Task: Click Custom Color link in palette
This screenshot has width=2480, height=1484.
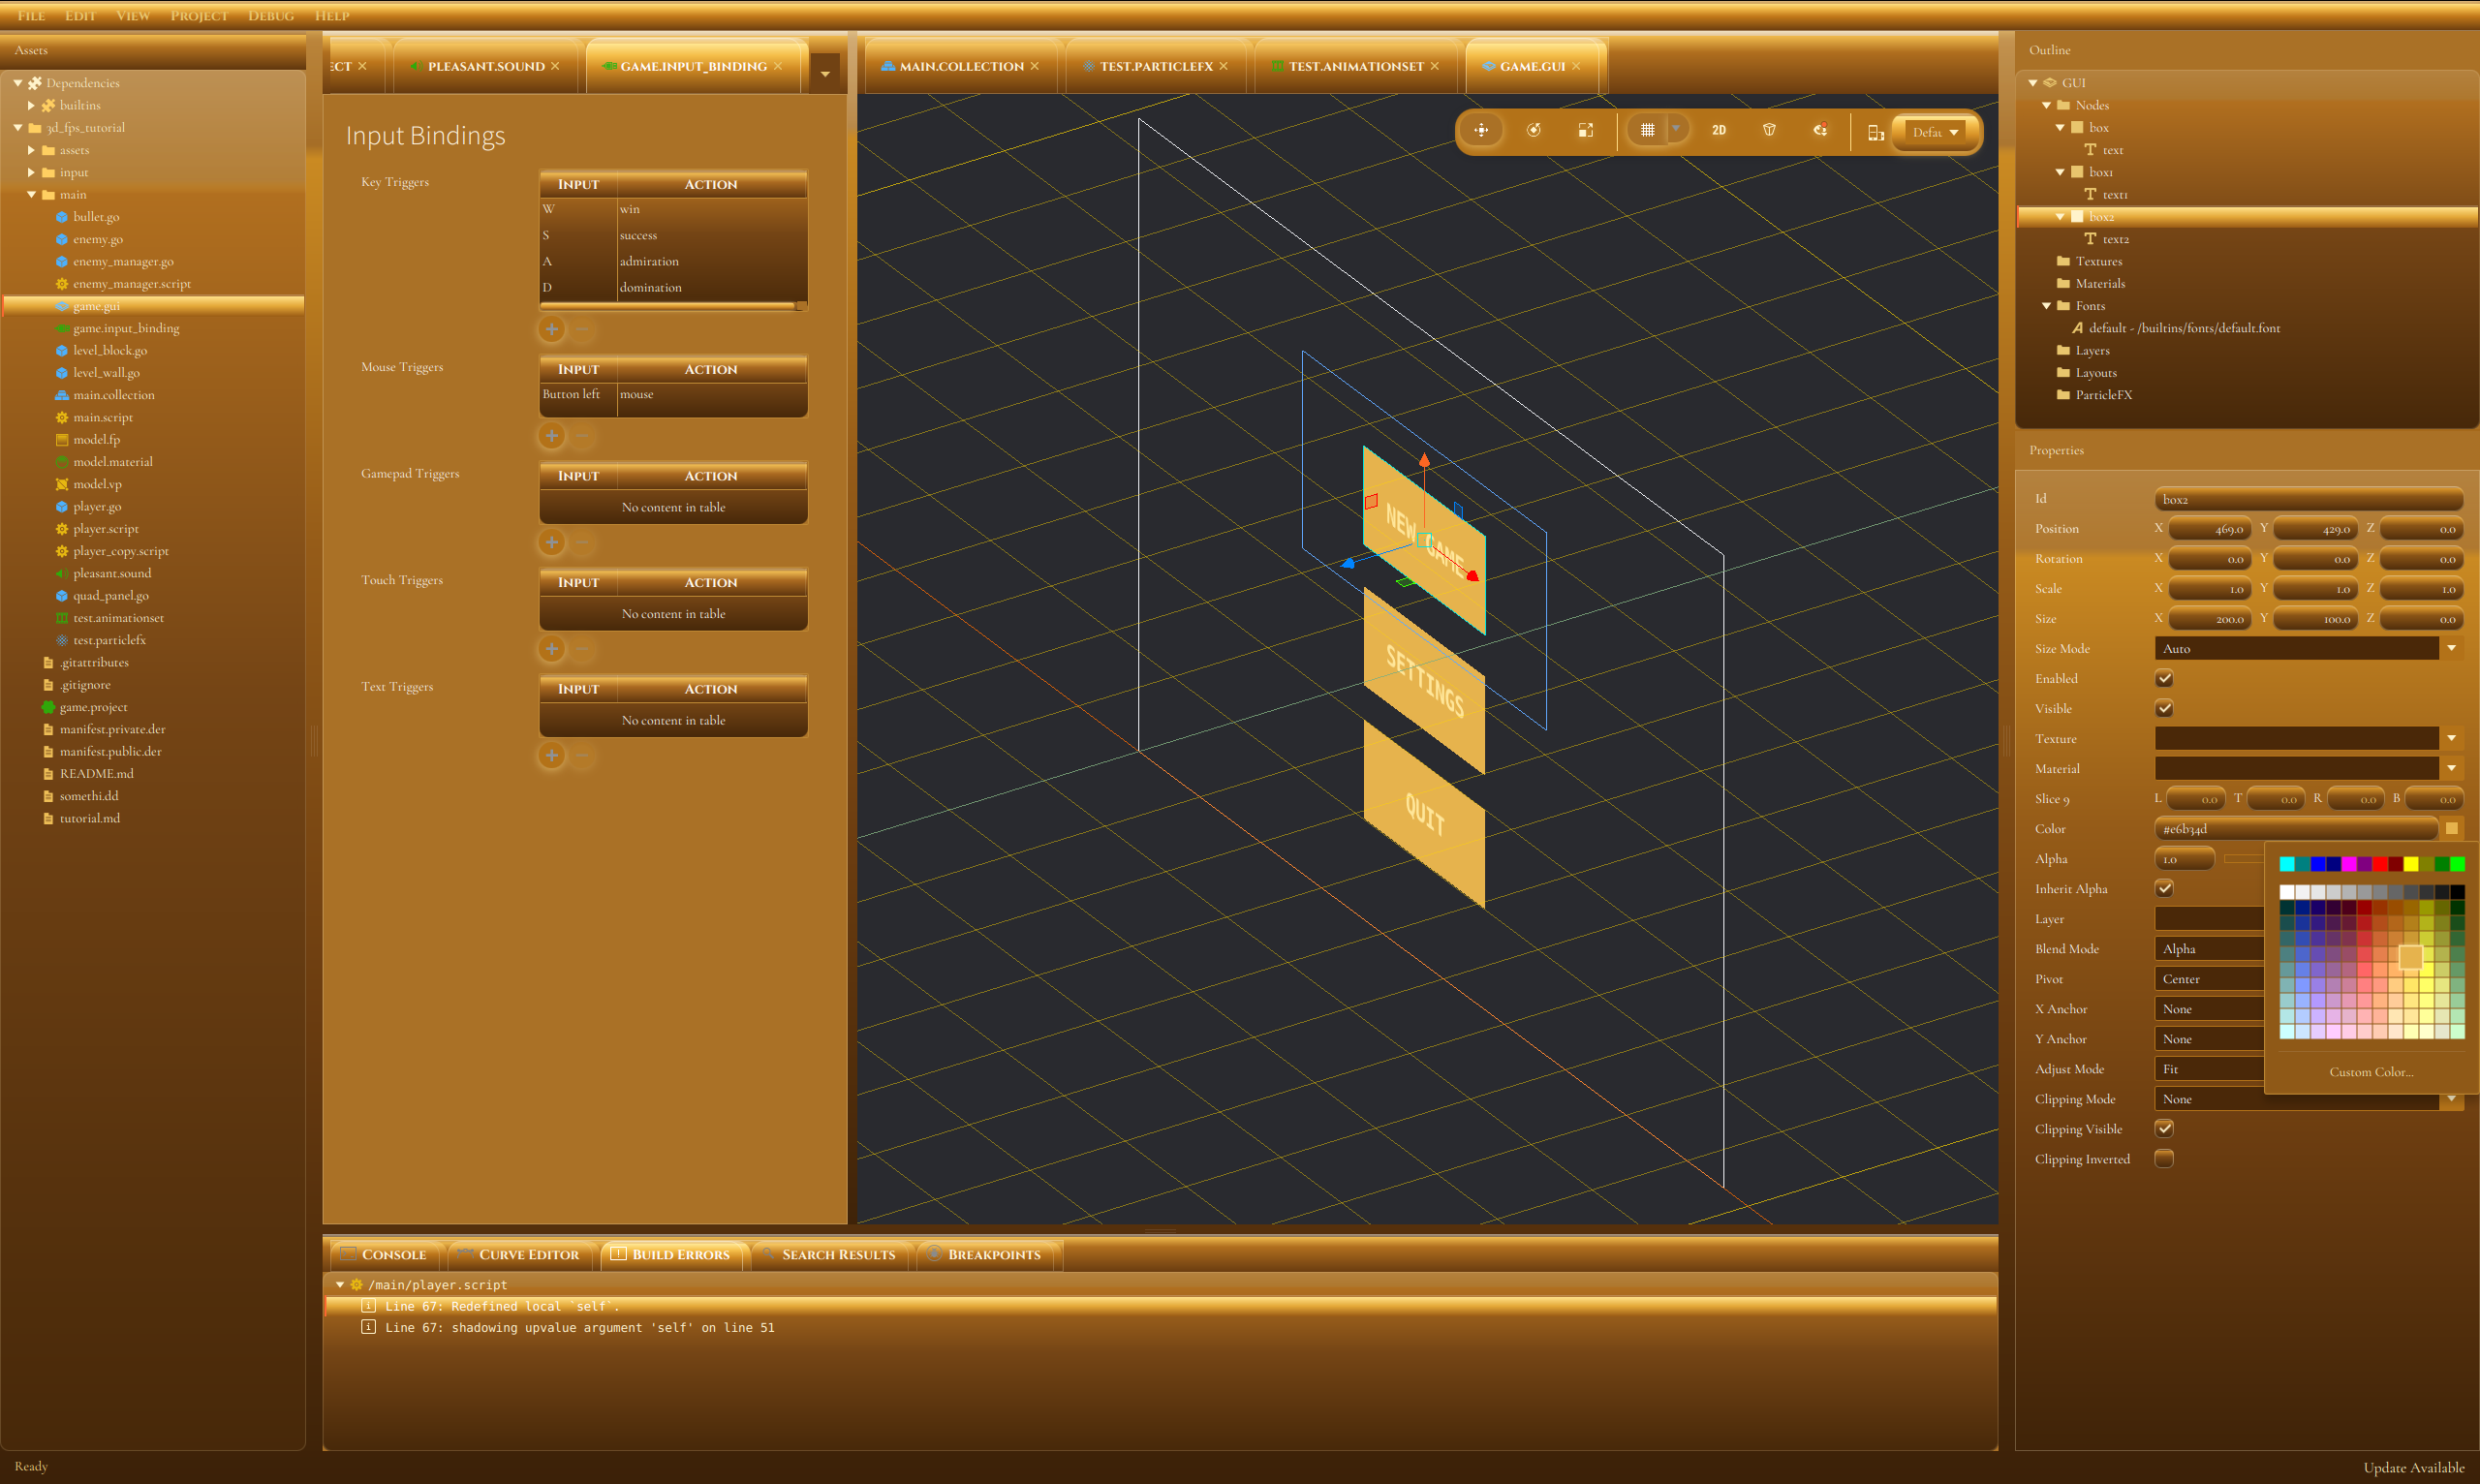Action: tap(2370, 1072)
